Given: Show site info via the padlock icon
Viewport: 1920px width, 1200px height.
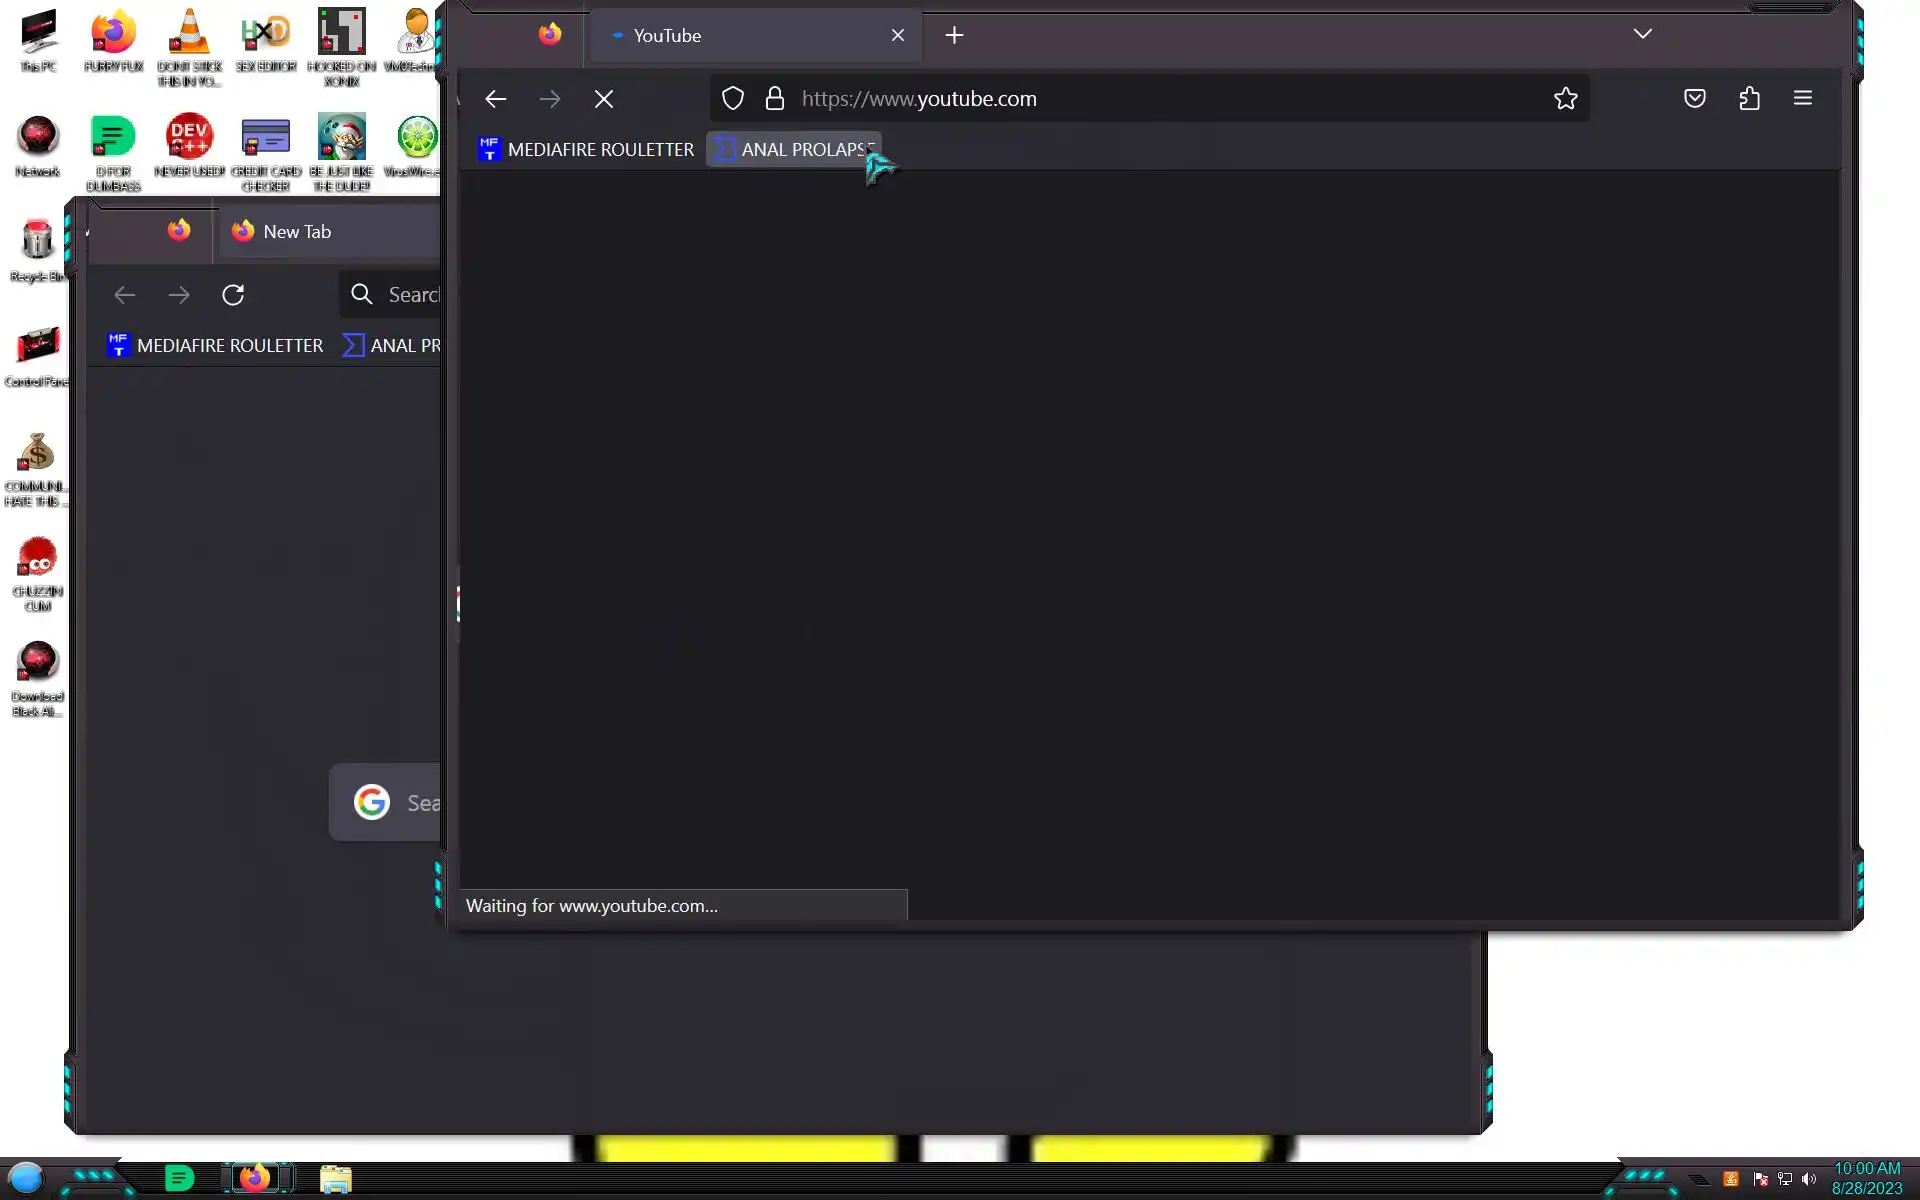Looking at the screenshot, I should coord(774,98).
